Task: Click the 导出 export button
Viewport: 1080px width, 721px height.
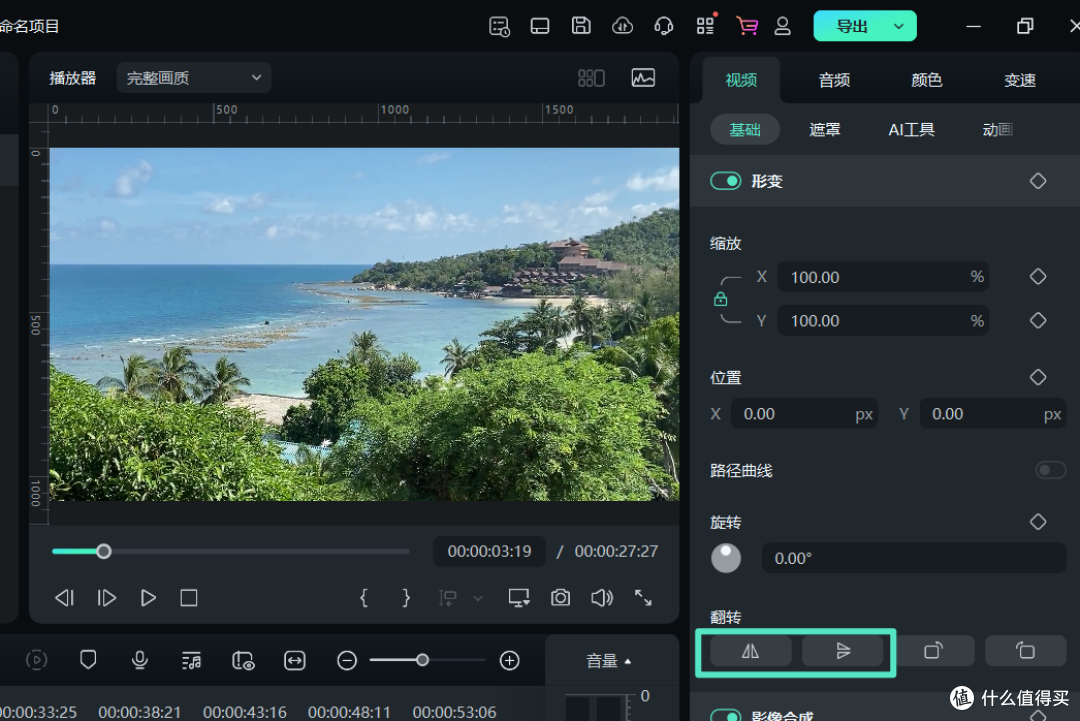Action: 852,26
